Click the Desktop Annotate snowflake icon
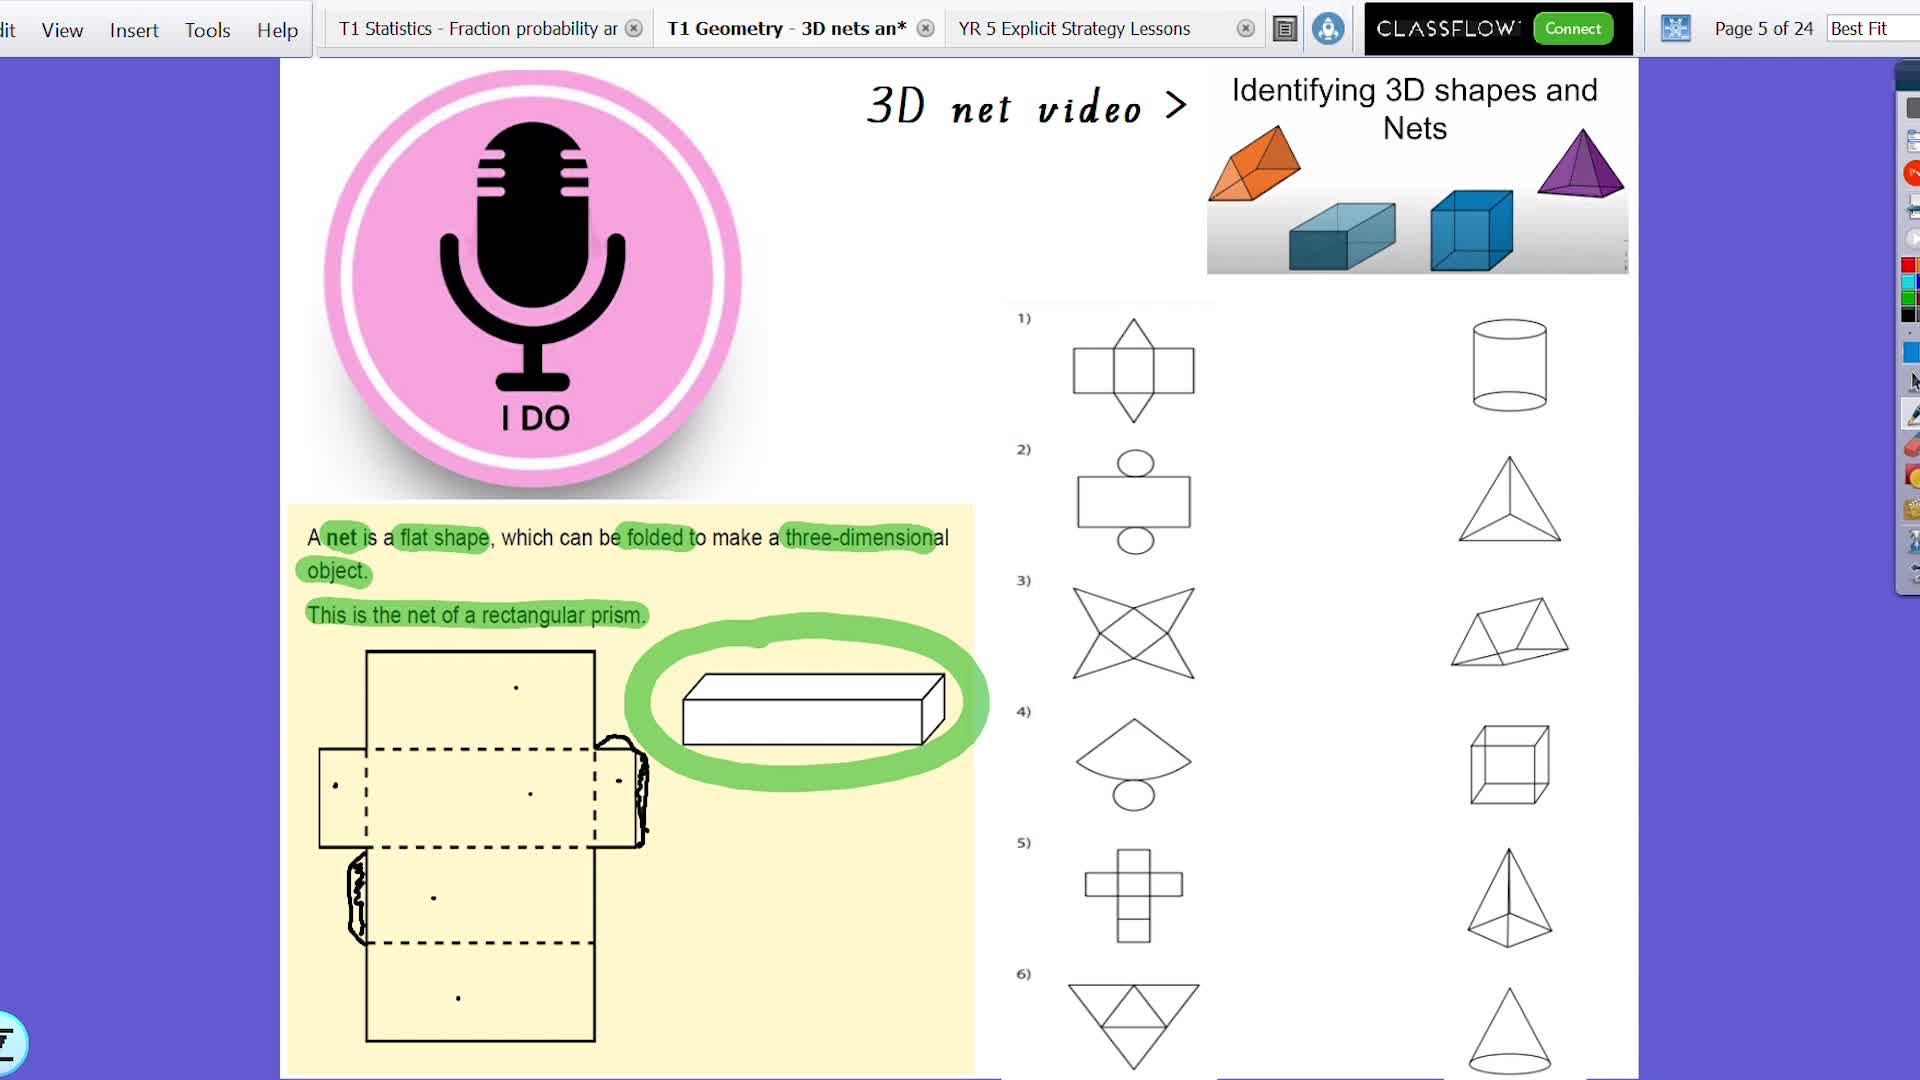Viewport: 1920px width, 1080px height. coord(1677,29)
